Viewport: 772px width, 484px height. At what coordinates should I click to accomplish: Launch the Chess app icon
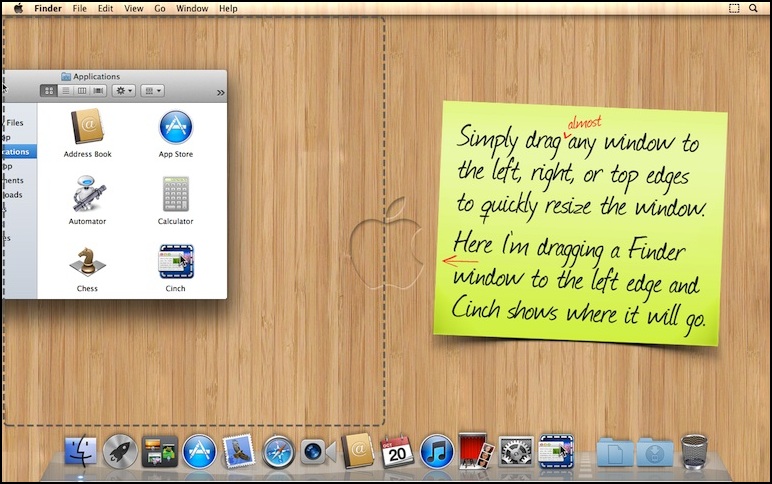[88, 262]
